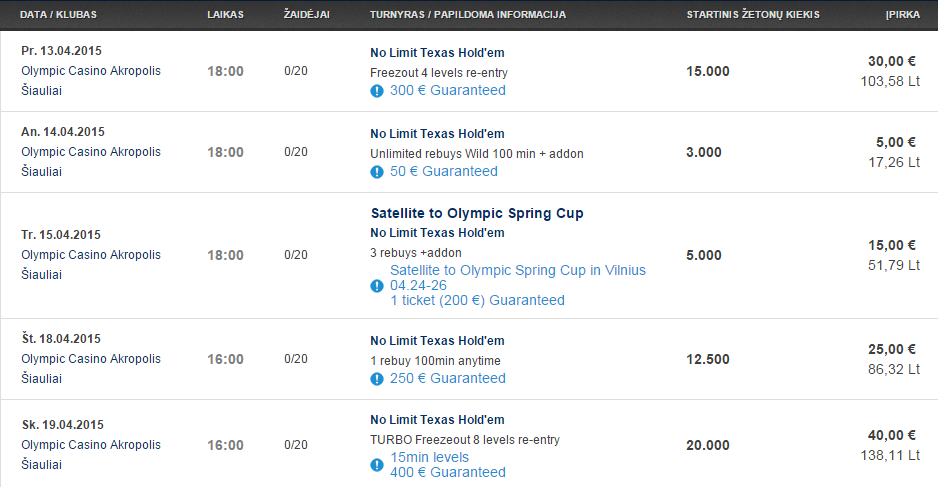Click 0/20 players in the 18.04.2015 row

pyautogui.click(x=296, y=359)
